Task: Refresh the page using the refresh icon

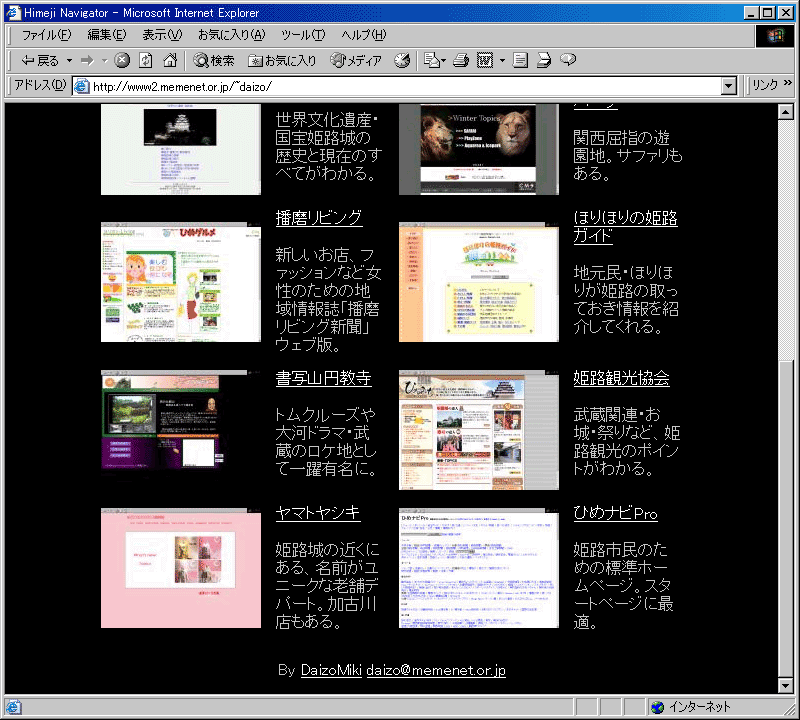Action: [x=146, y=60]
